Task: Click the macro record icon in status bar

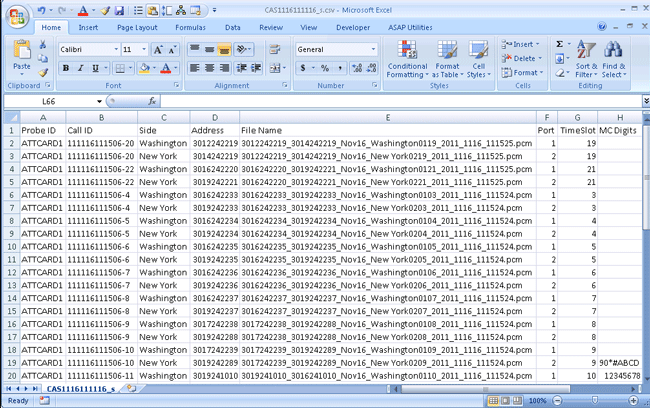Action: pos(44,400)
